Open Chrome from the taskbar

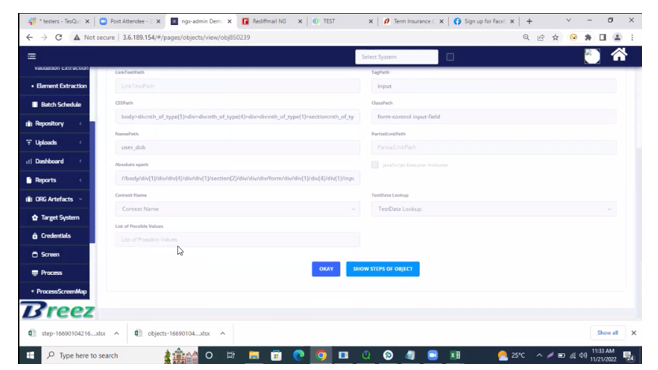321,355
